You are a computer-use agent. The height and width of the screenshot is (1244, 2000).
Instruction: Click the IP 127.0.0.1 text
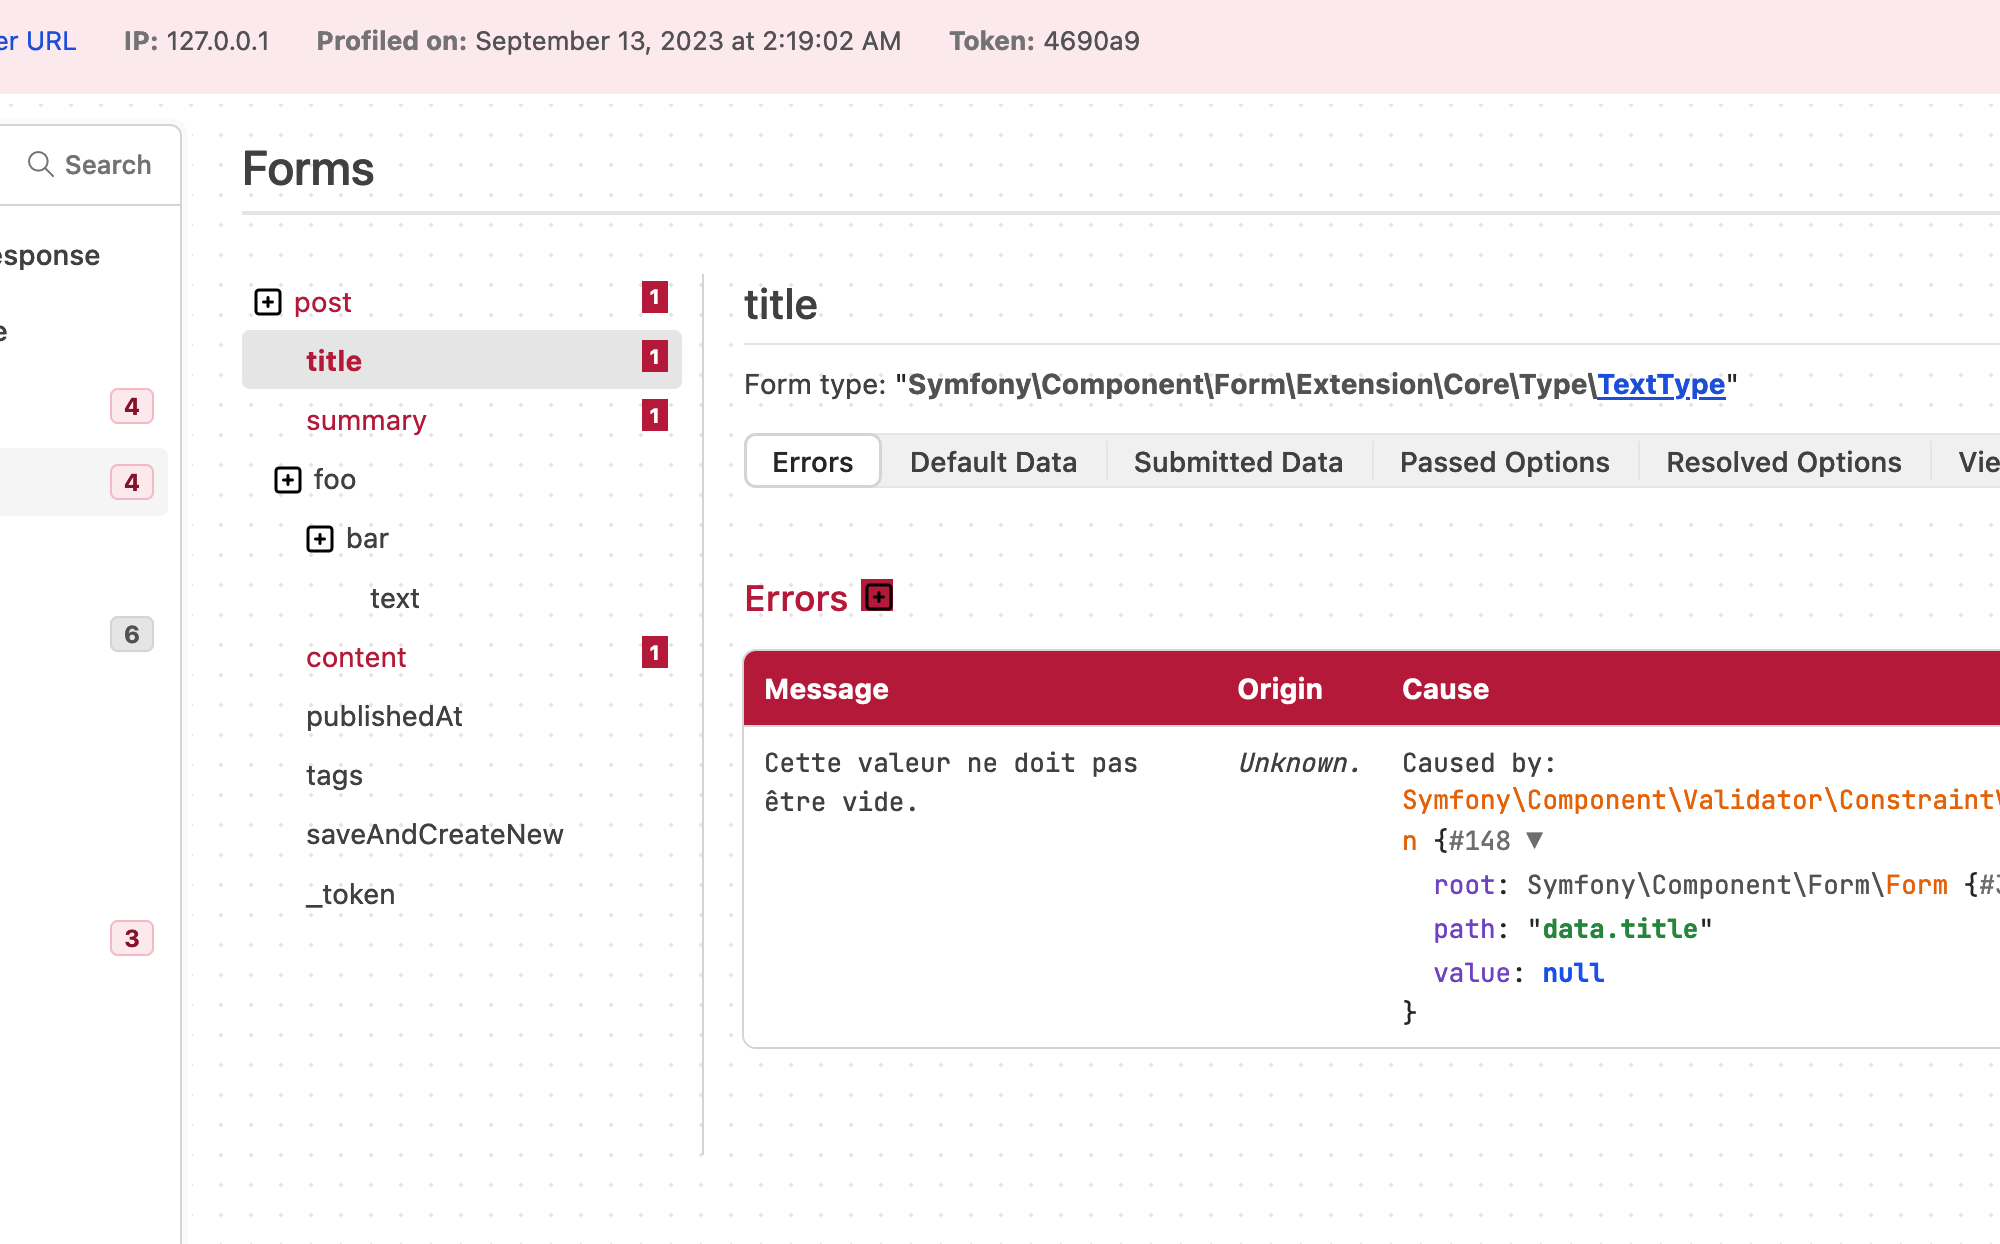click(x=197, y=41)
